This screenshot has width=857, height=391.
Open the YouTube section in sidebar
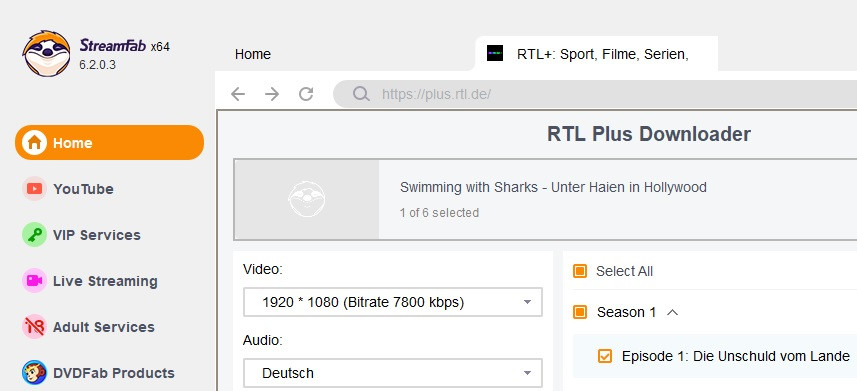click(83, 189)
